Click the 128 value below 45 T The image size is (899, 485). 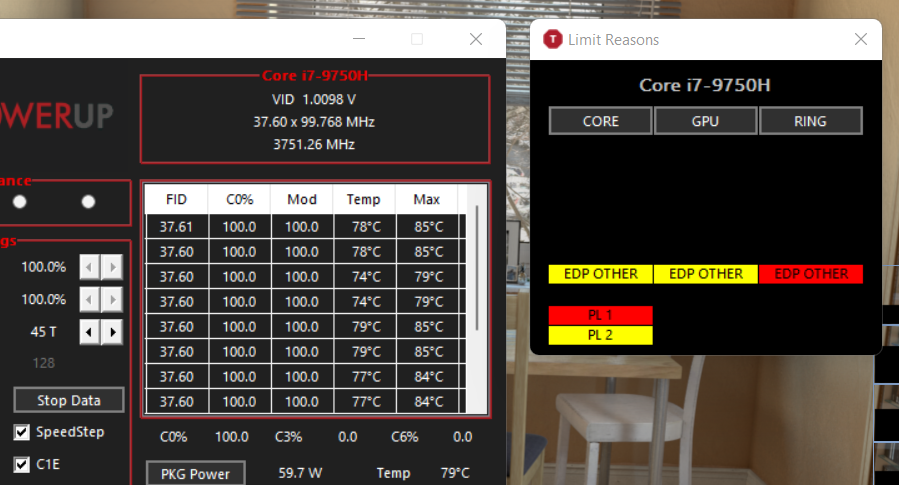(44, 363)
